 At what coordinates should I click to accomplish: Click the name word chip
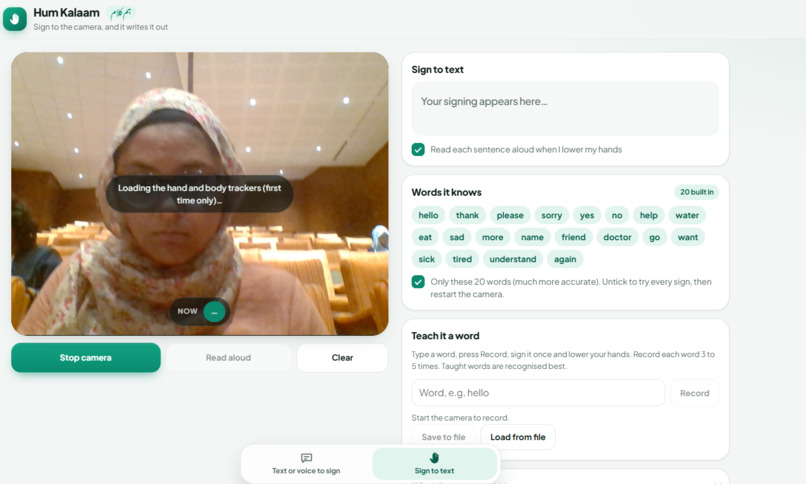[x=532, y=237]
